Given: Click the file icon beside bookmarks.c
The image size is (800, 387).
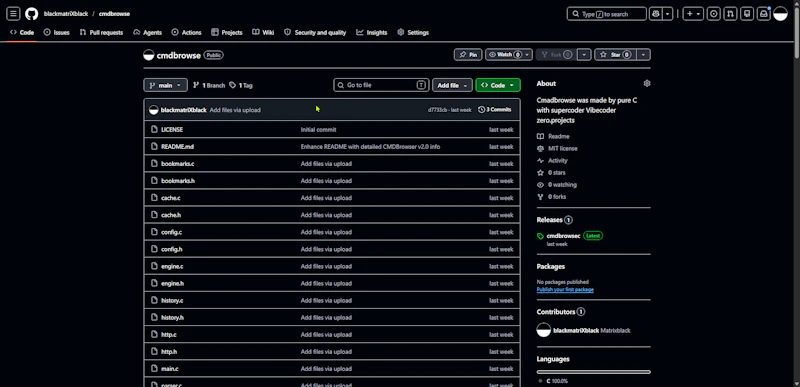Looking at the screenshot, I should (154, 164).
